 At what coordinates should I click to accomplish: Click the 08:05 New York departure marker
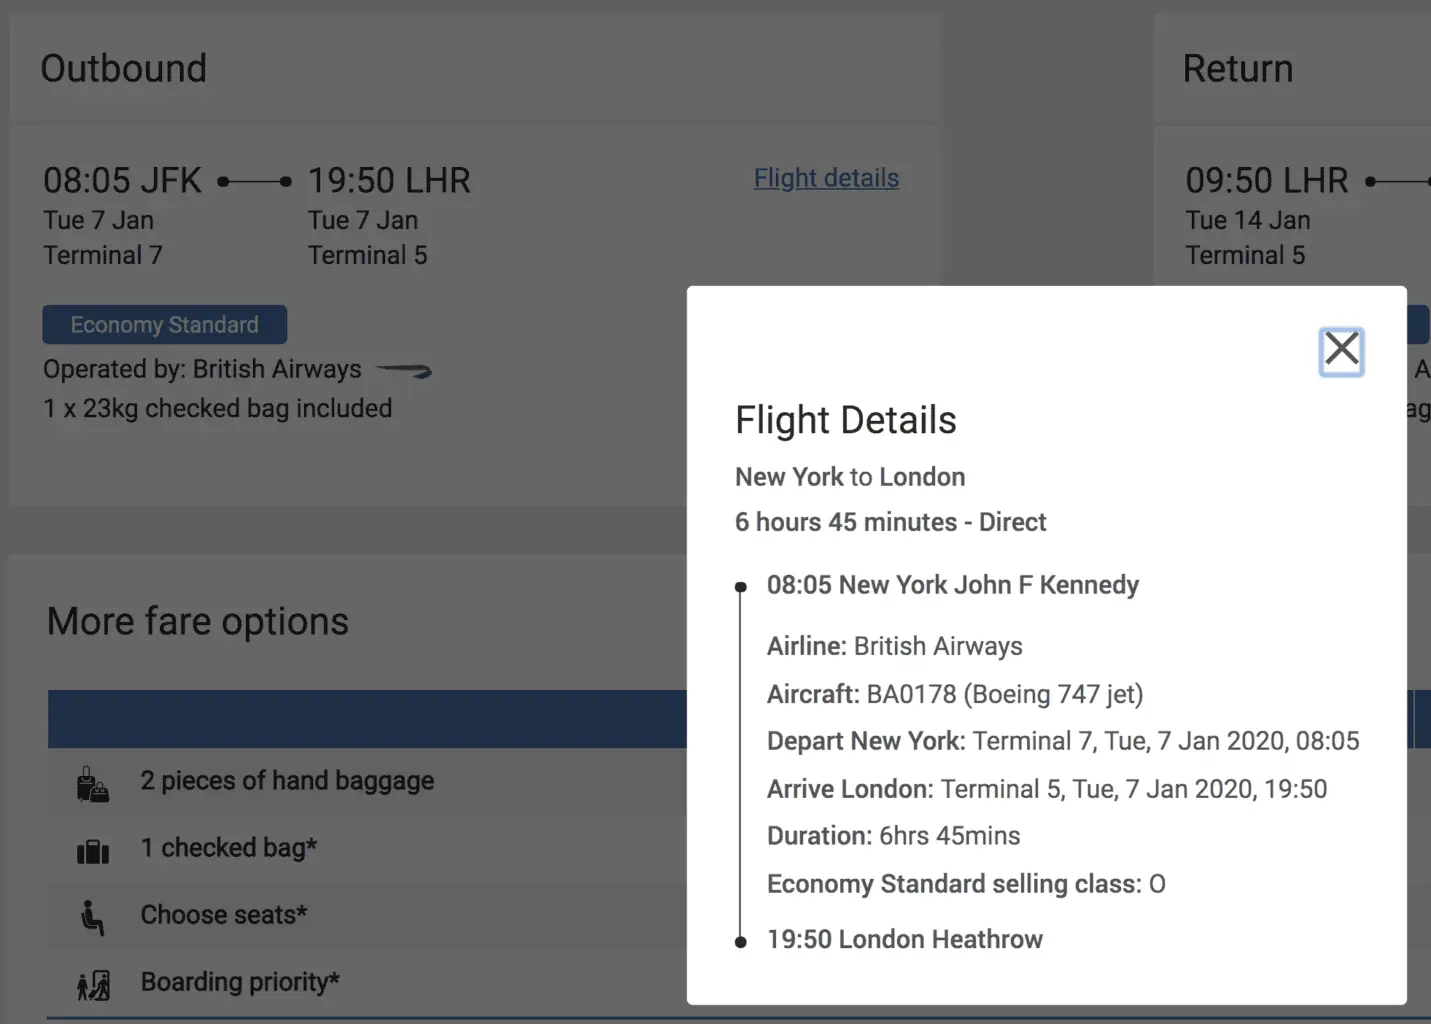click(x=741, y=587)
